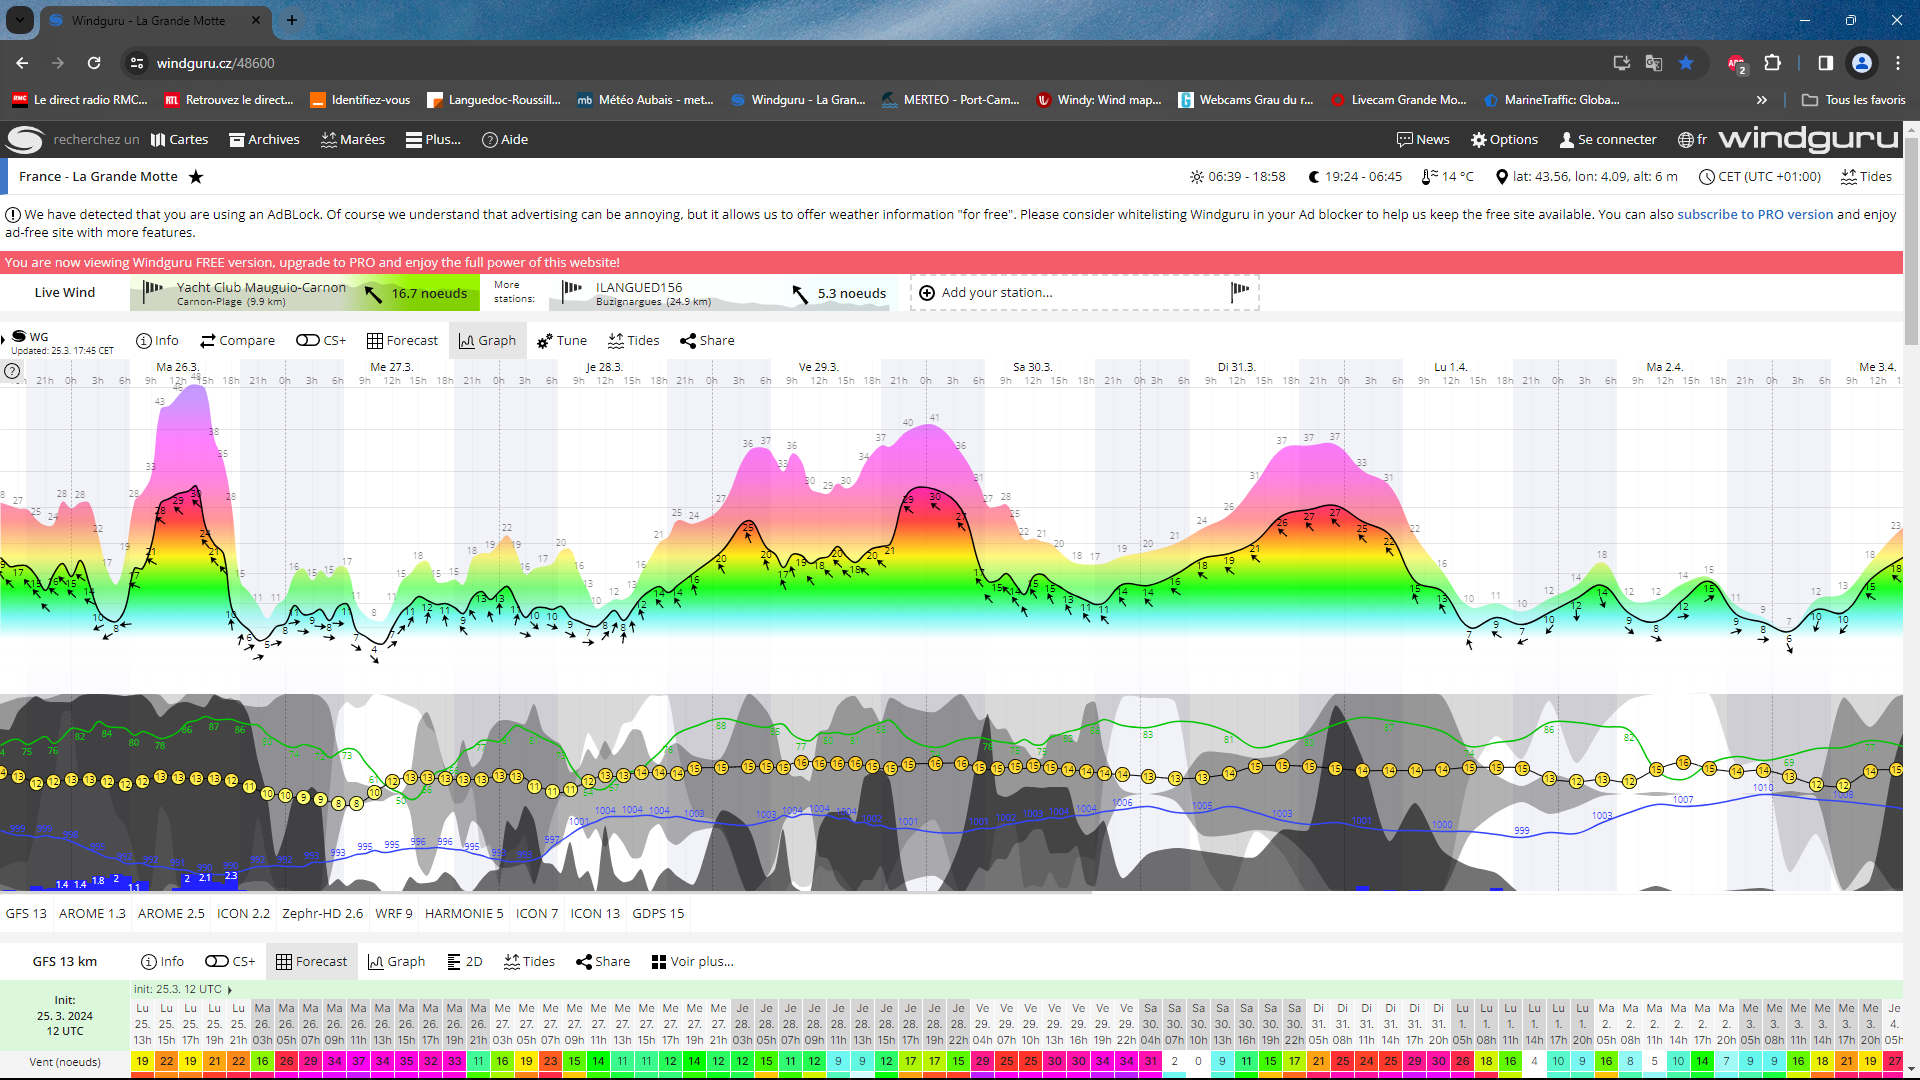Switch GFS 13 km view to 2D
Screen dimensions: 1920x1080
tap(464, 962)
